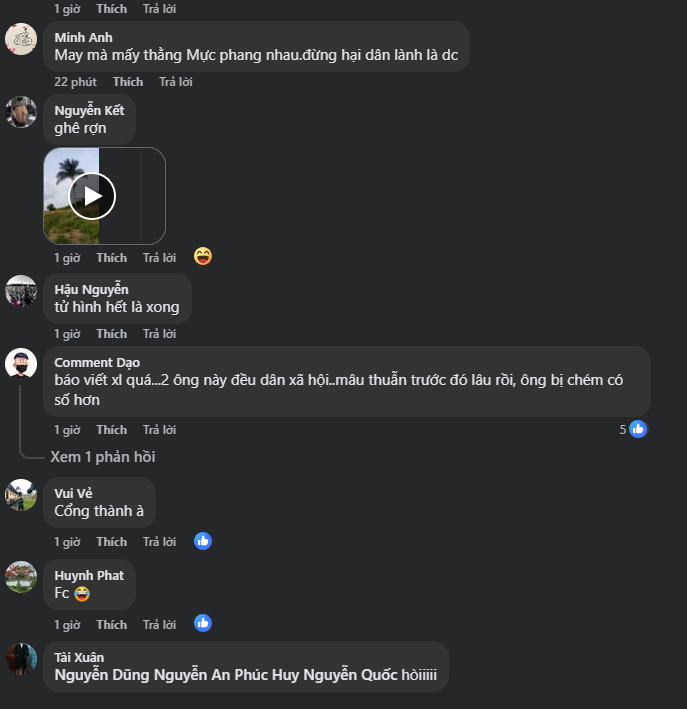Click the Haha reaction on Nguyễn Kết's comment
The height and width of the screenshot is (709, 687).
[203, 257]
